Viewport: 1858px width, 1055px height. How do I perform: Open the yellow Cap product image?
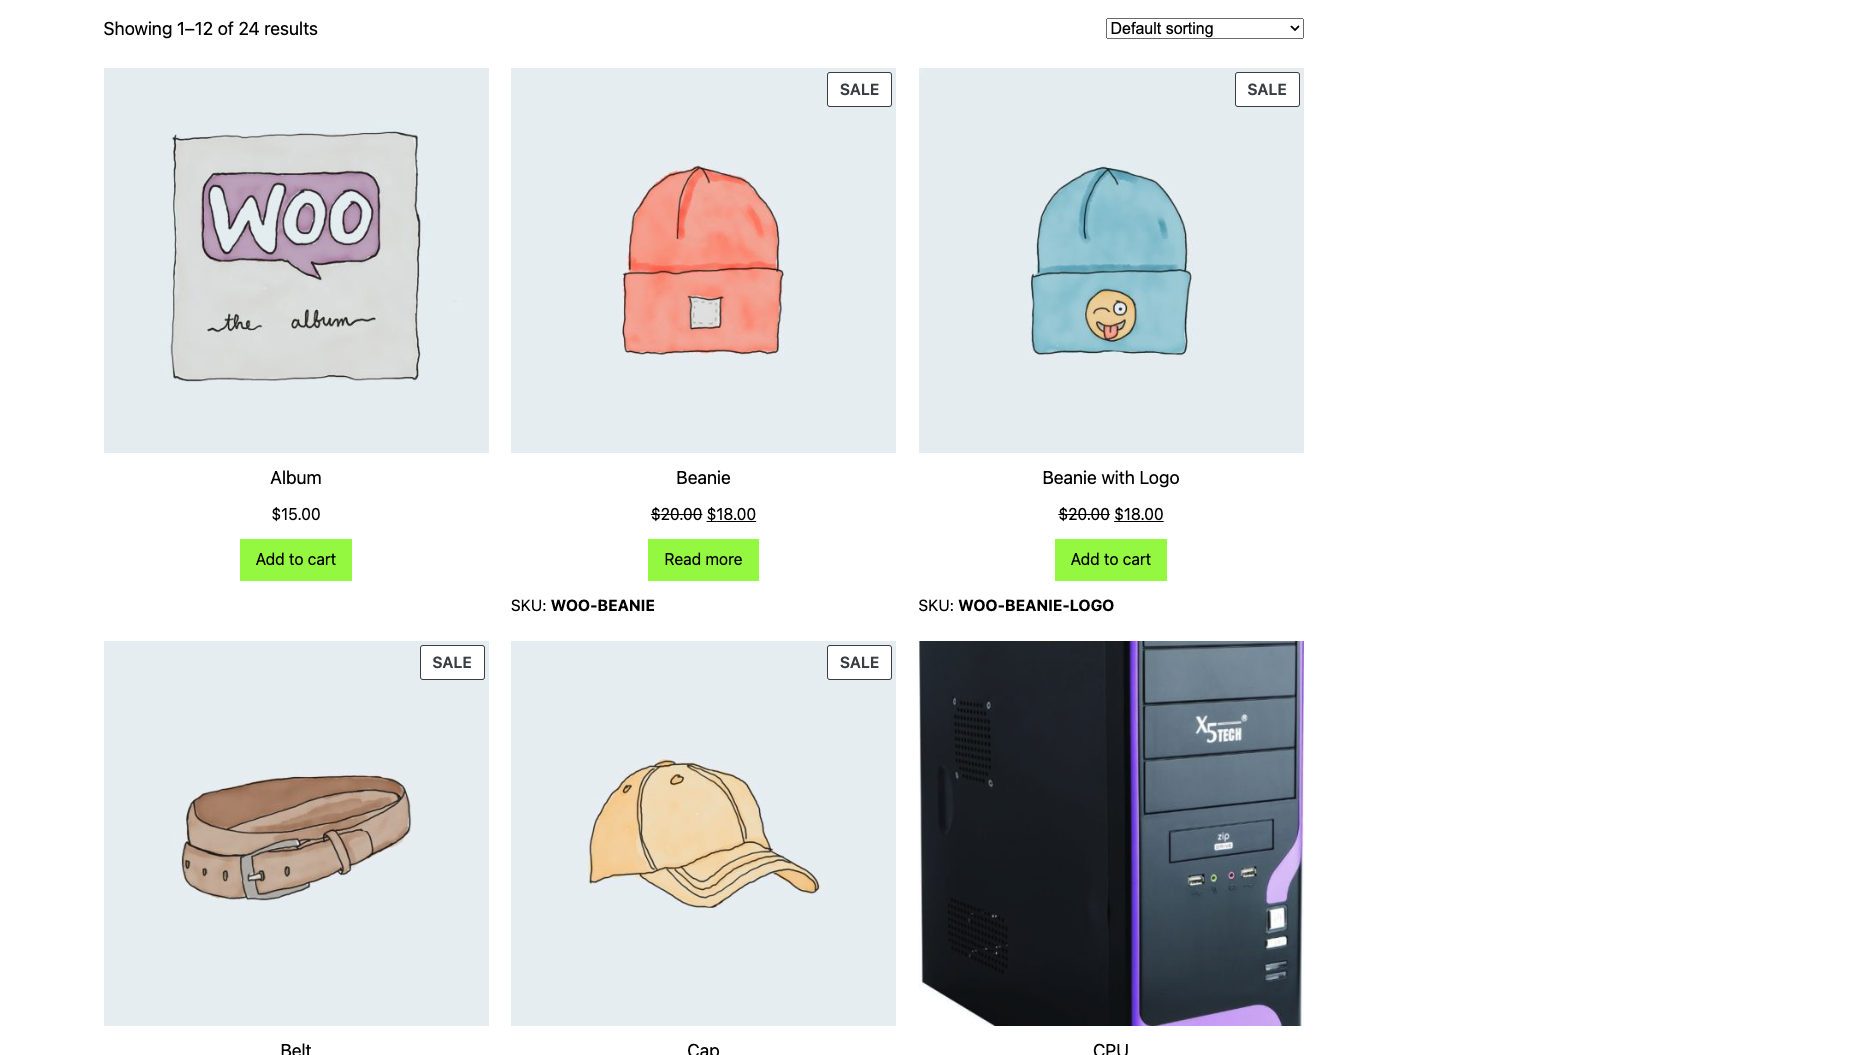(703, 833)
